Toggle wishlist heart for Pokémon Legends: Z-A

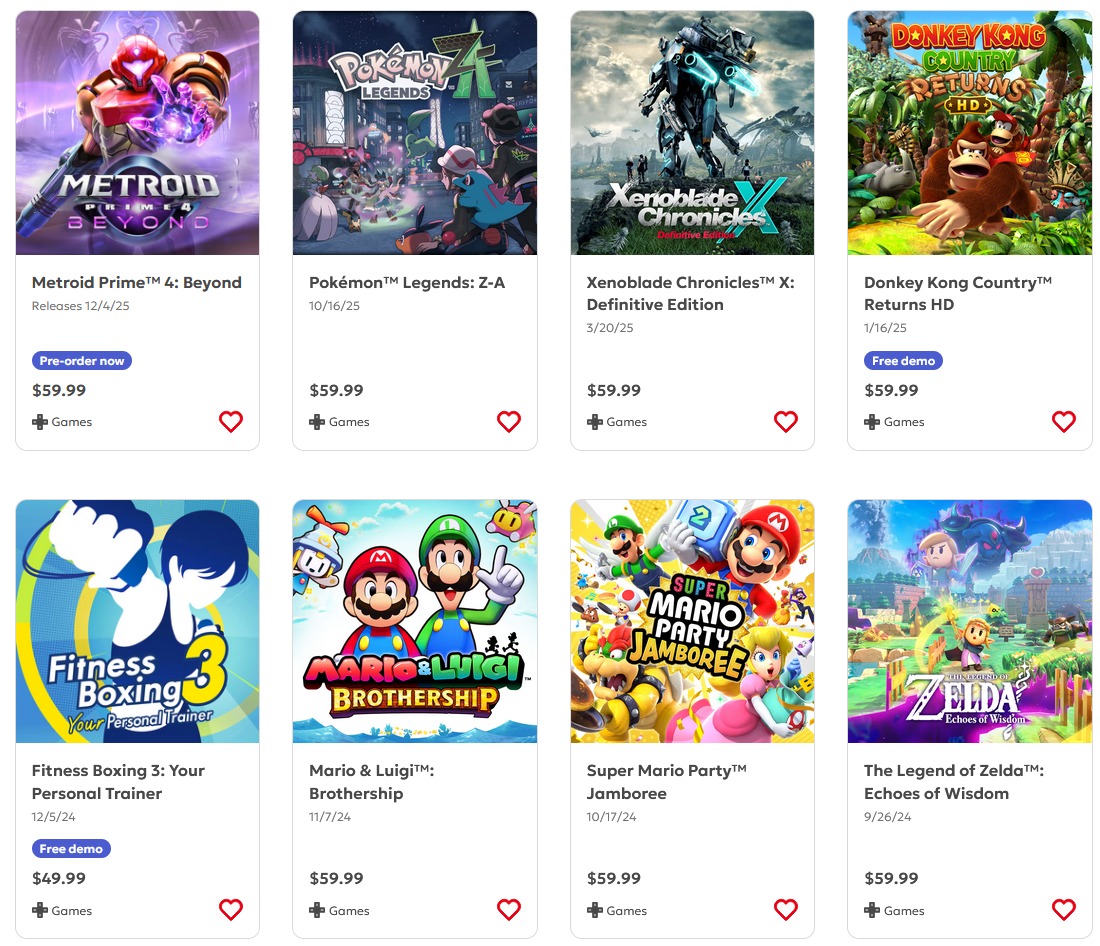[509, 422]
